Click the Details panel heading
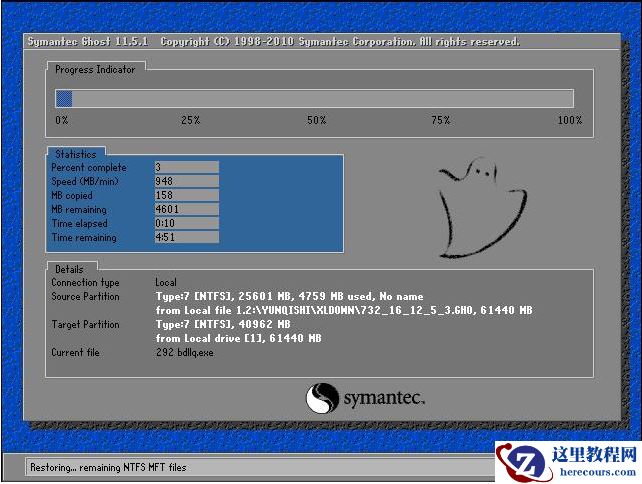642x484 pixels. point(69,269)
